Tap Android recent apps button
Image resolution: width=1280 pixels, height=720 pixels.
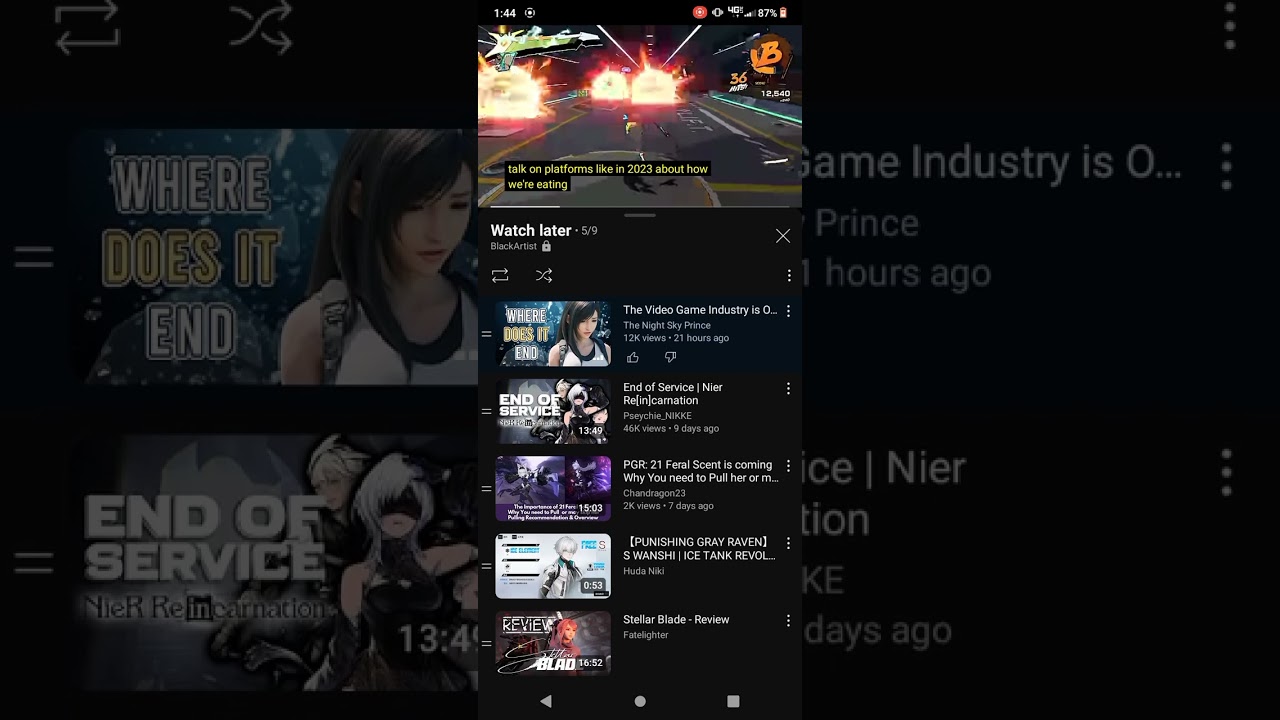733,702
